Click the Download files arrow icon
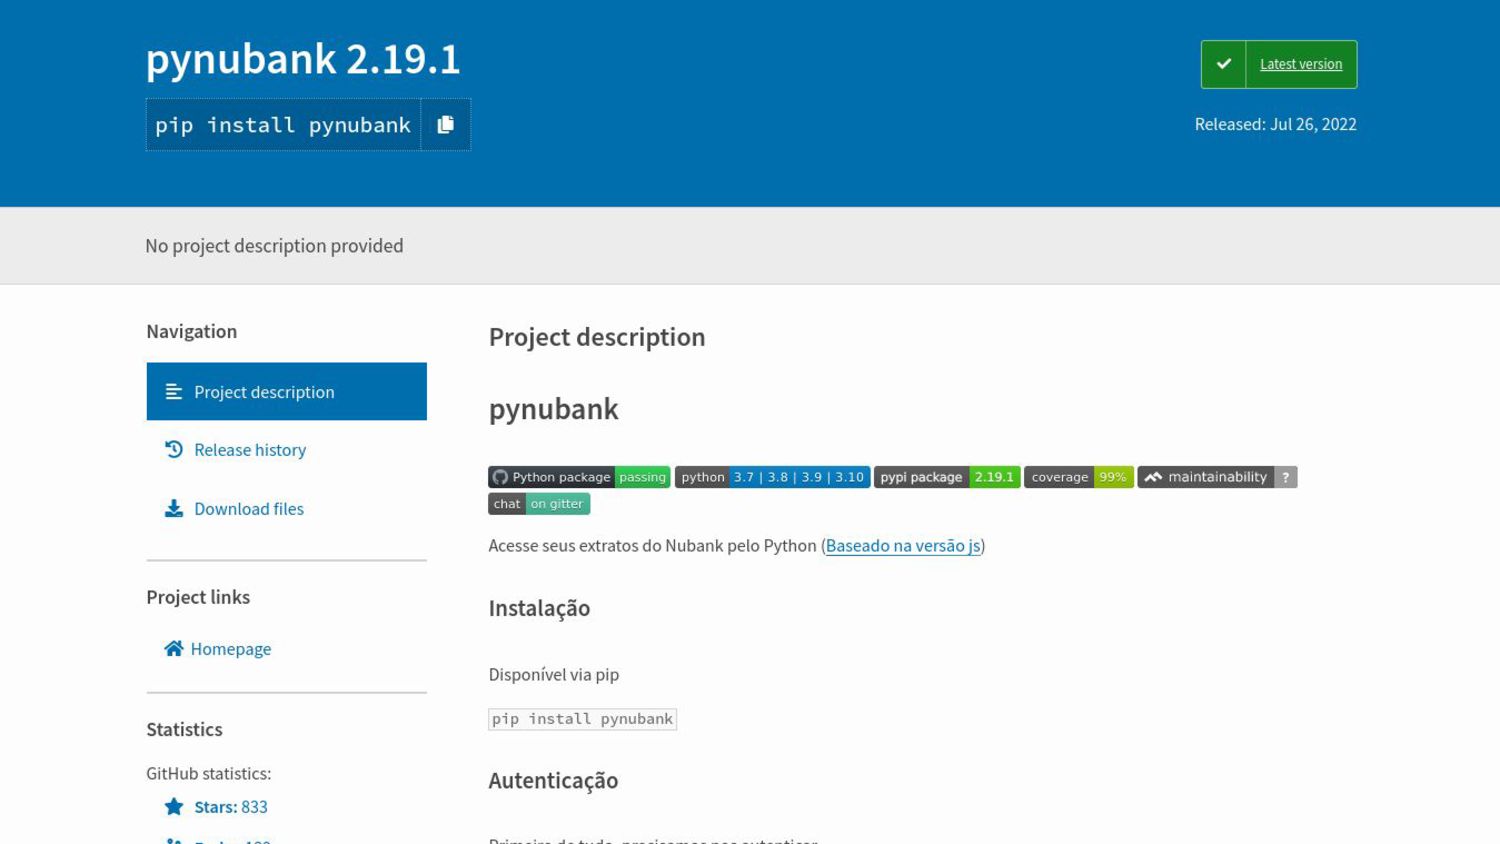Screen dimensions: 1500x844 (x=174, y=508)
